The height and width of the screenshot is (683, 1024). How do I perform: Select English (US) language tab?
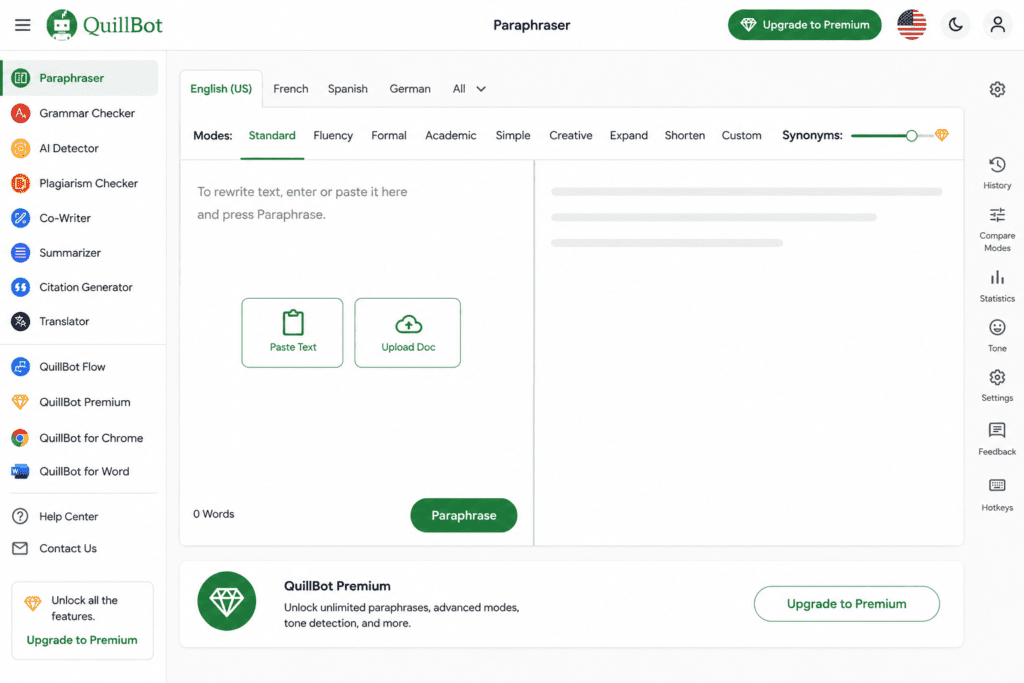tap(221, 89)
